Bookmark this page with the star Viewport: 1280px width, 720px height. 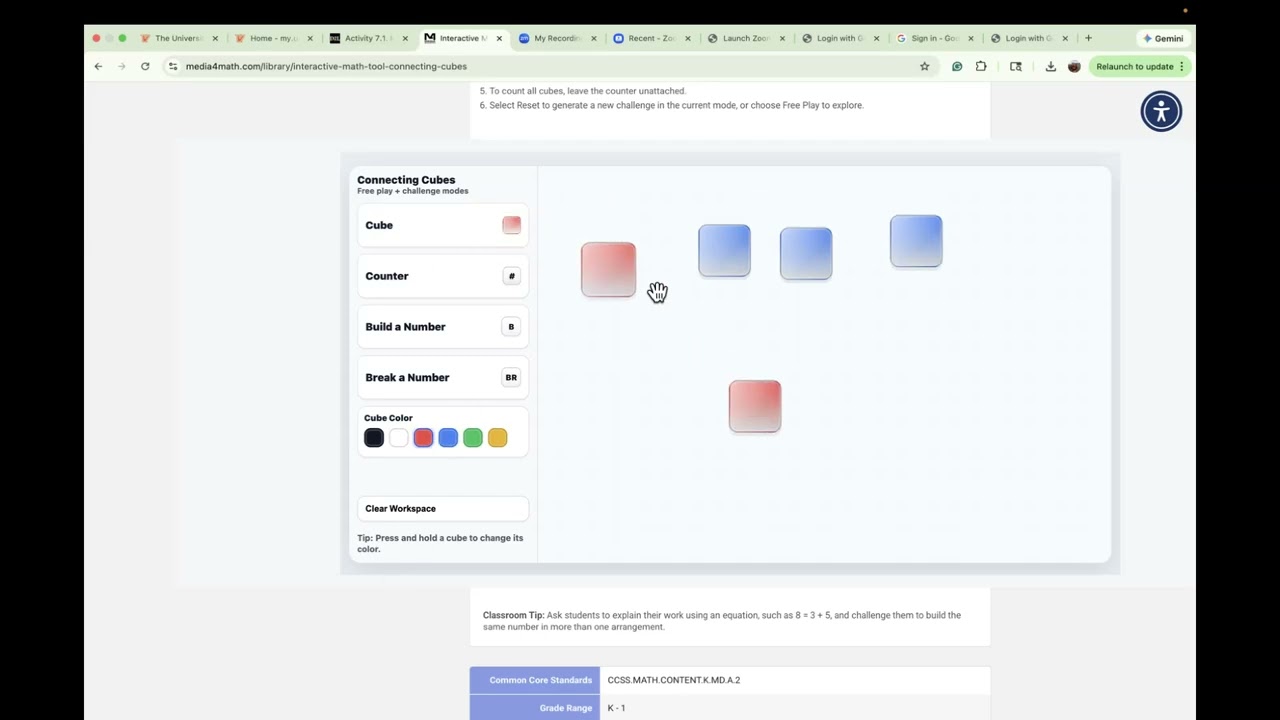924,66
